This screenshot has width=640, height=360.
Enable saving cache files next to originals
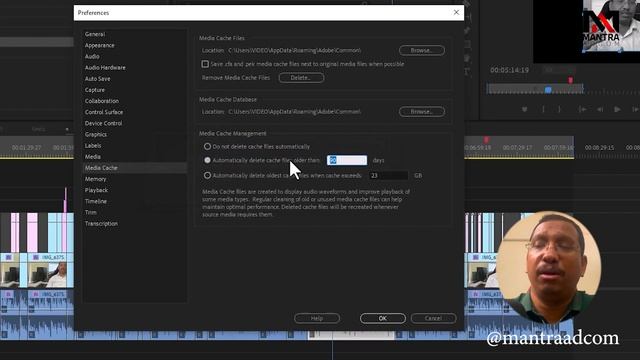(205, 64)
